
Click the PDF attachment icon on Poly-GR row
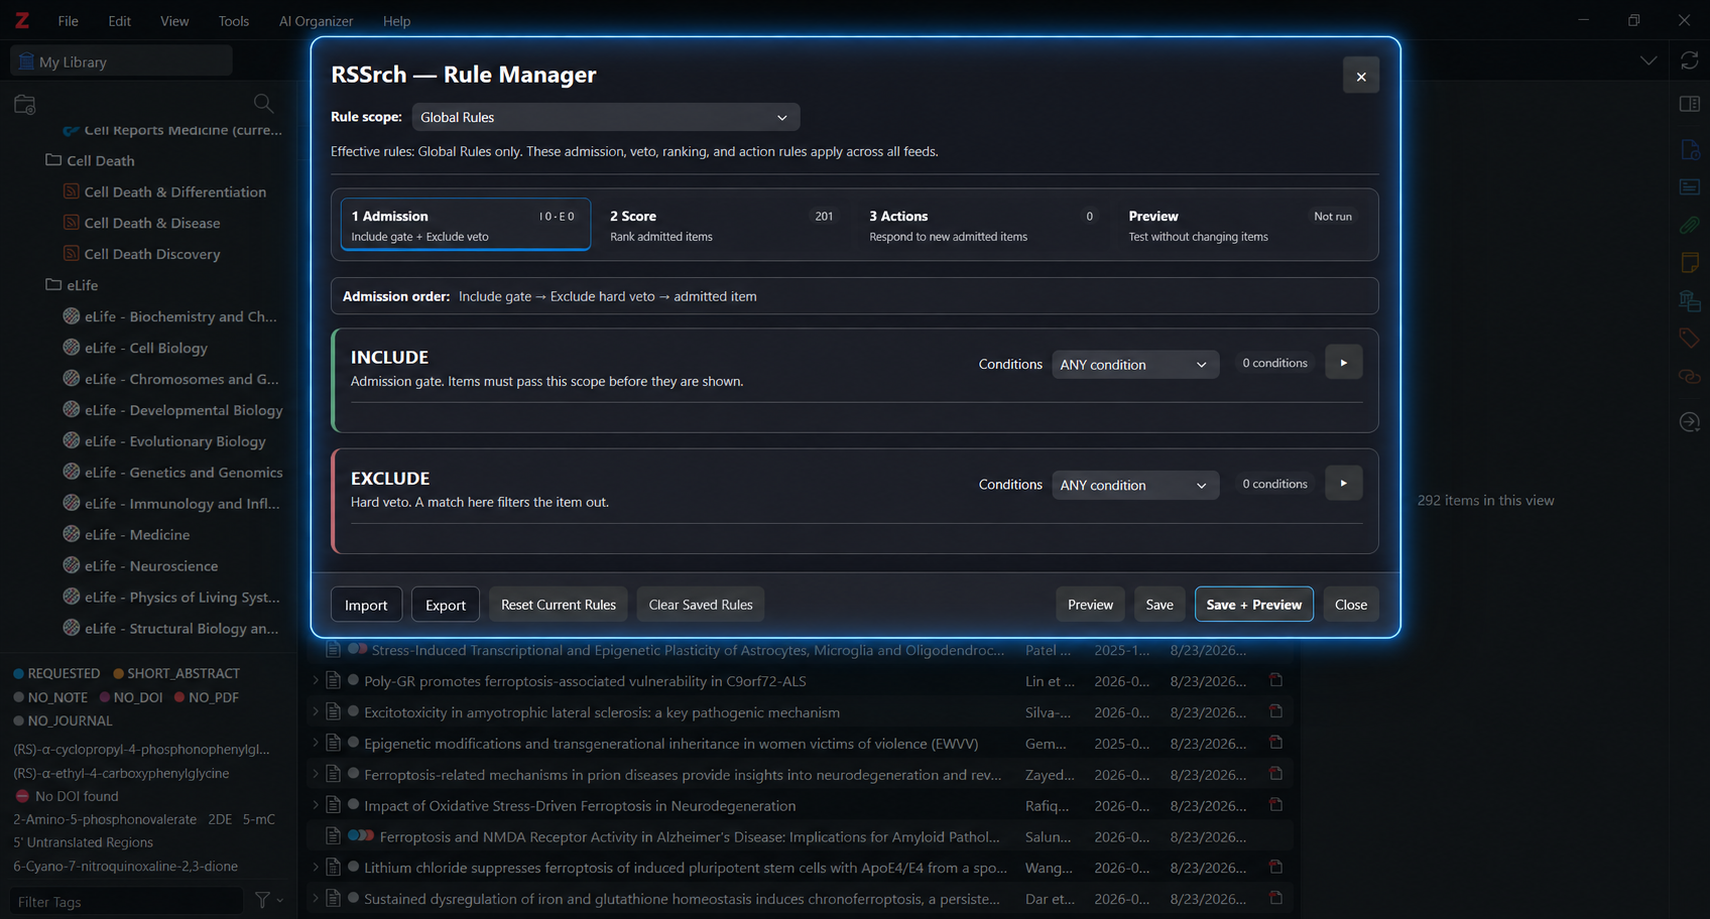tap(1276, 680)
